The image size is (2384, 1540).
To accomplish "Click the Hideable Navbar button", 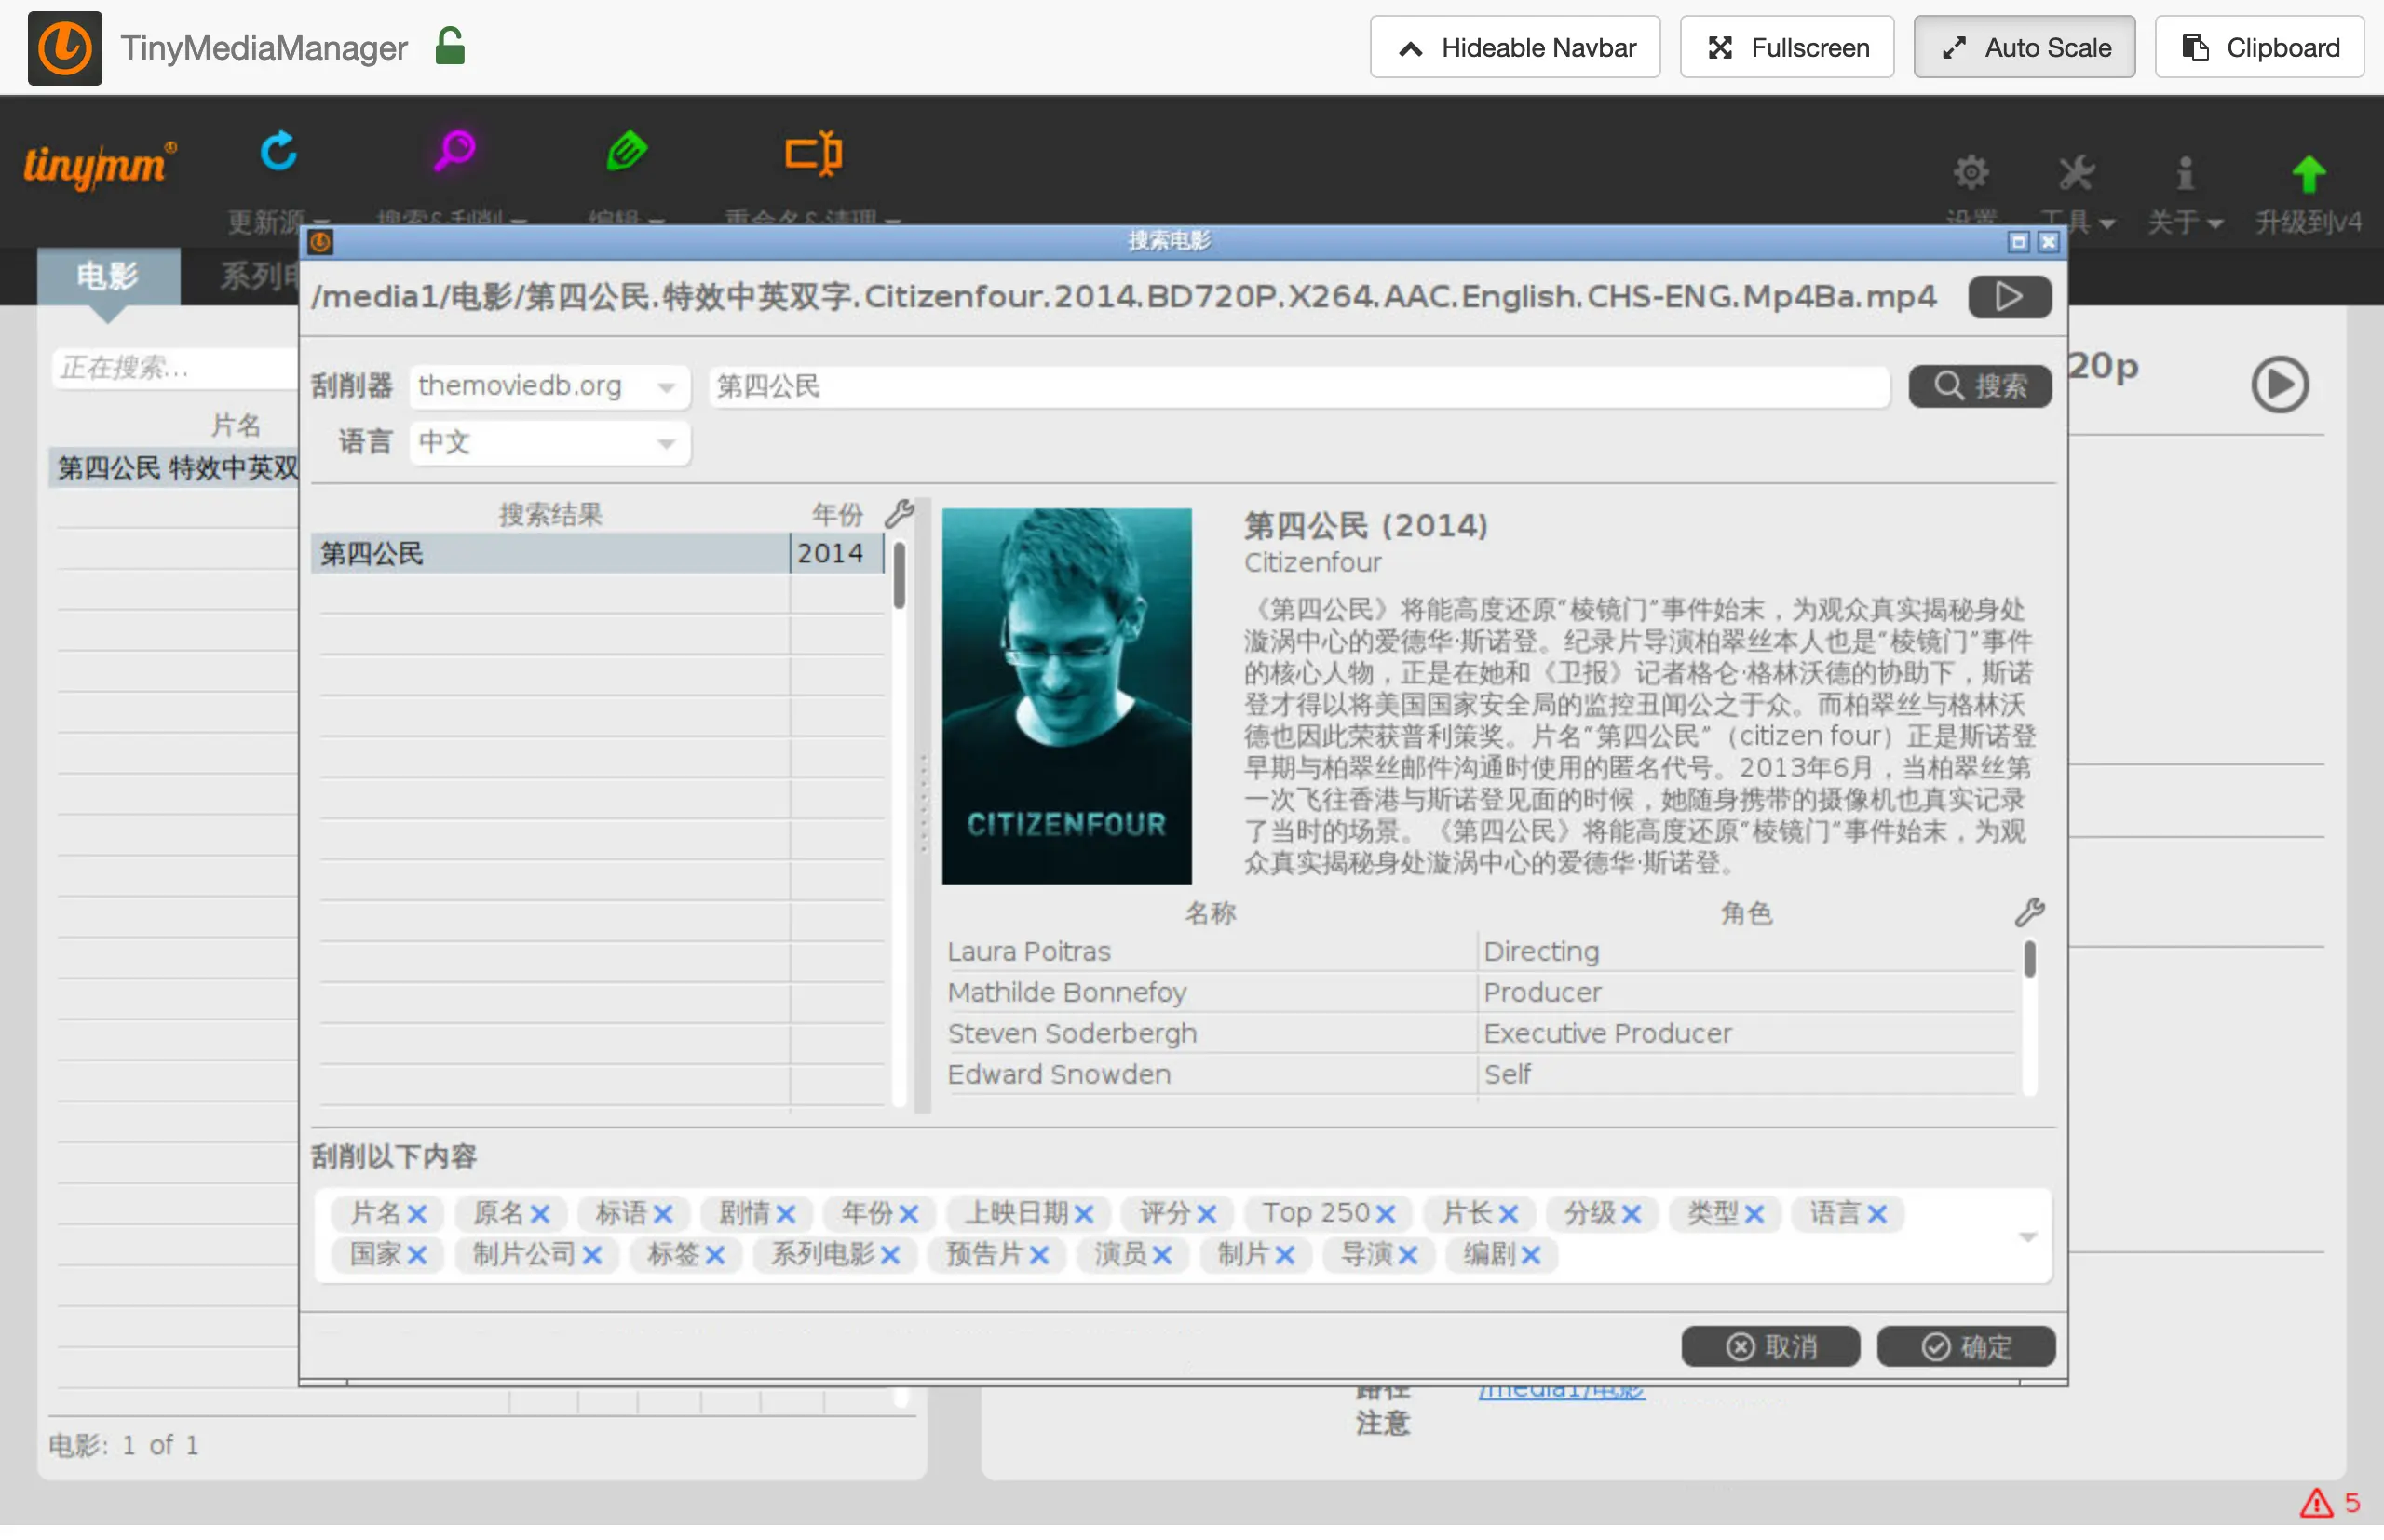I will (1515, 47).
